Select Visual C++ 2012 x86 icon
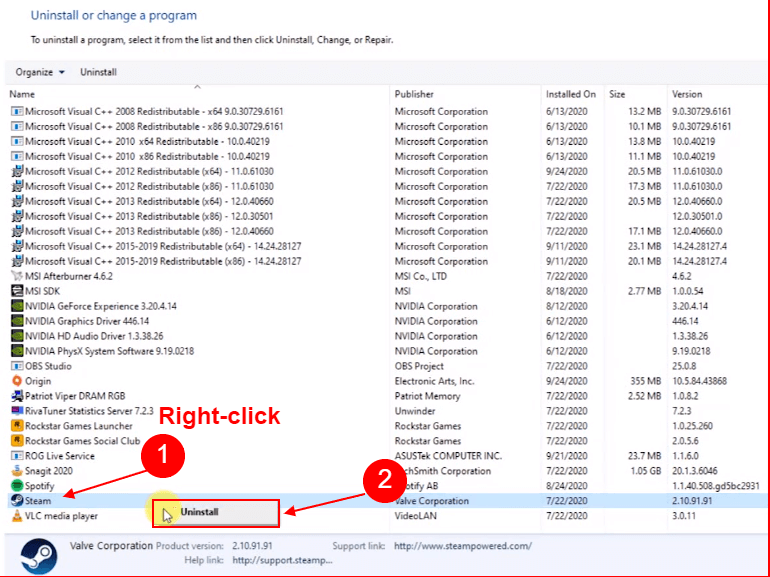This screenshot has height=577, width=770. 17,186
